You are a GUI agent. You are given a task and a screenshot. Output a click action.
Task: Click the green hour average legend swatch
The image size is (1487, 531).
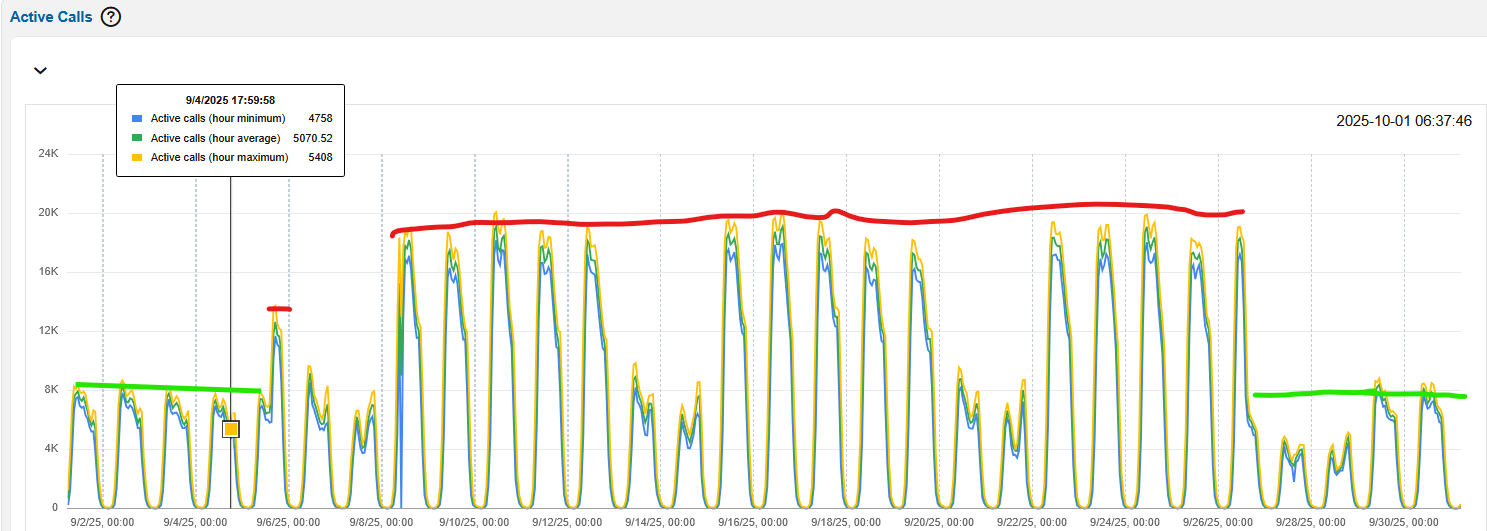(138, 138)
